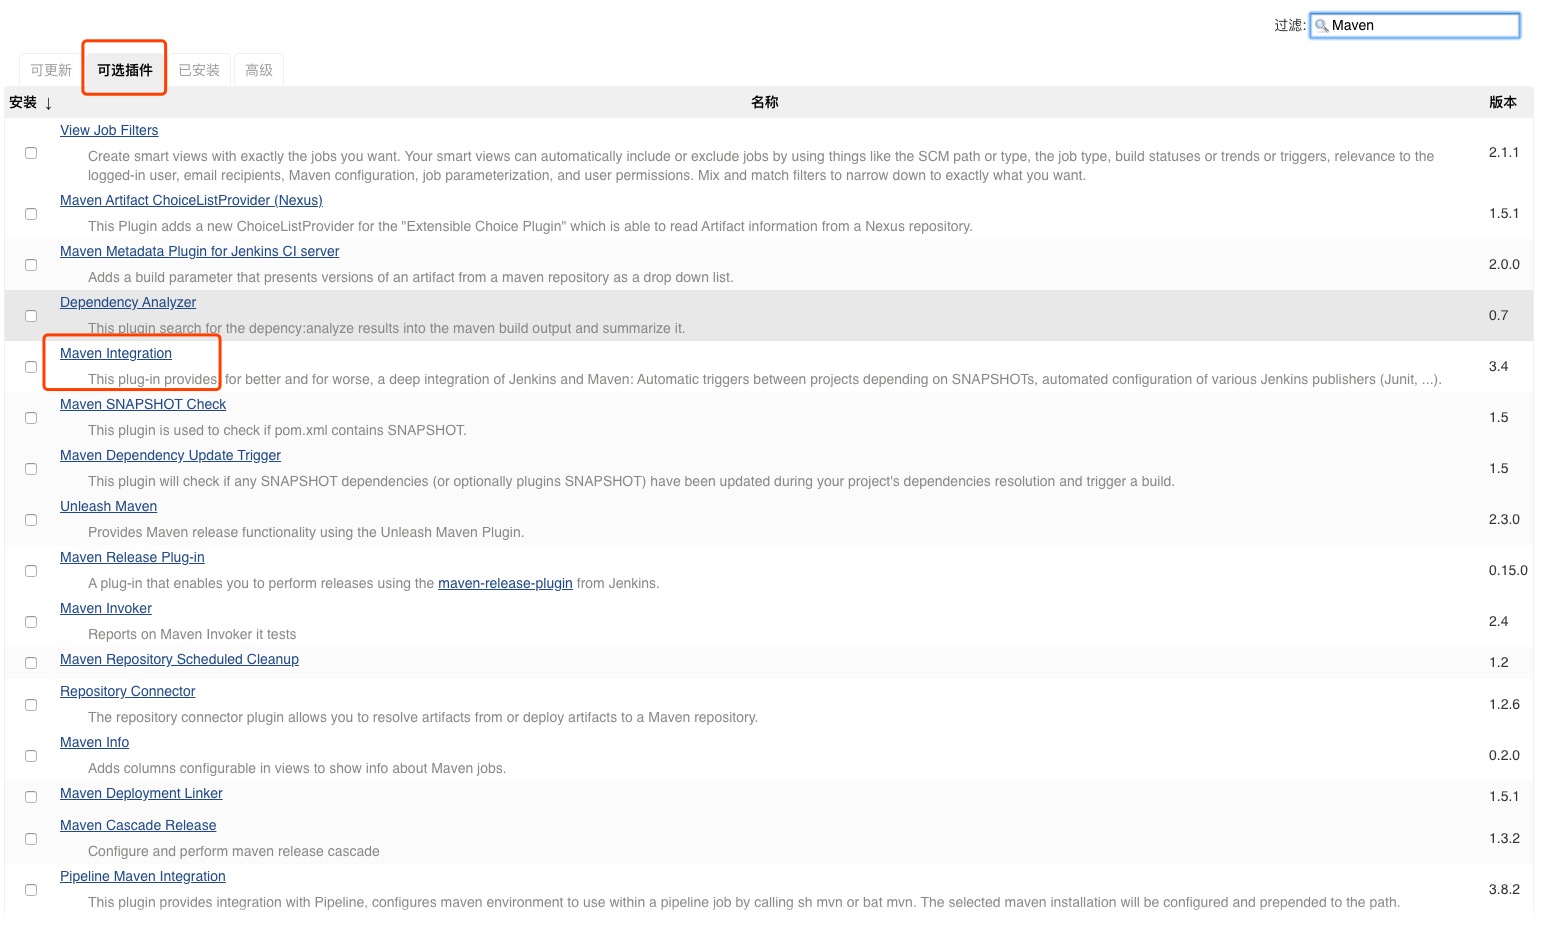Screen dimensions: 1547x928
Task: Select the Maven Integration plugin checkbox
Action: [31, 367]
